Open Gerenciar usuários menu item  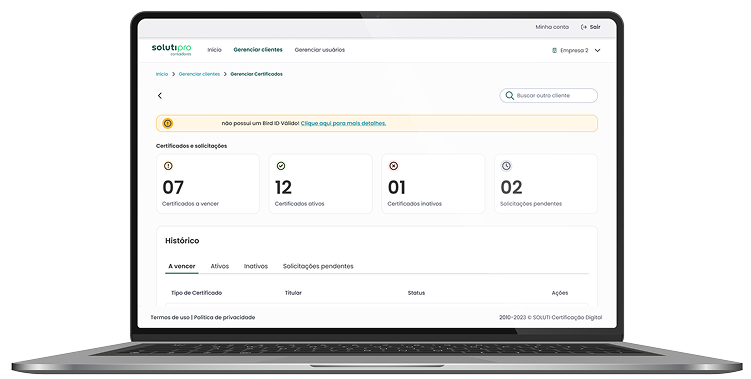319,50
